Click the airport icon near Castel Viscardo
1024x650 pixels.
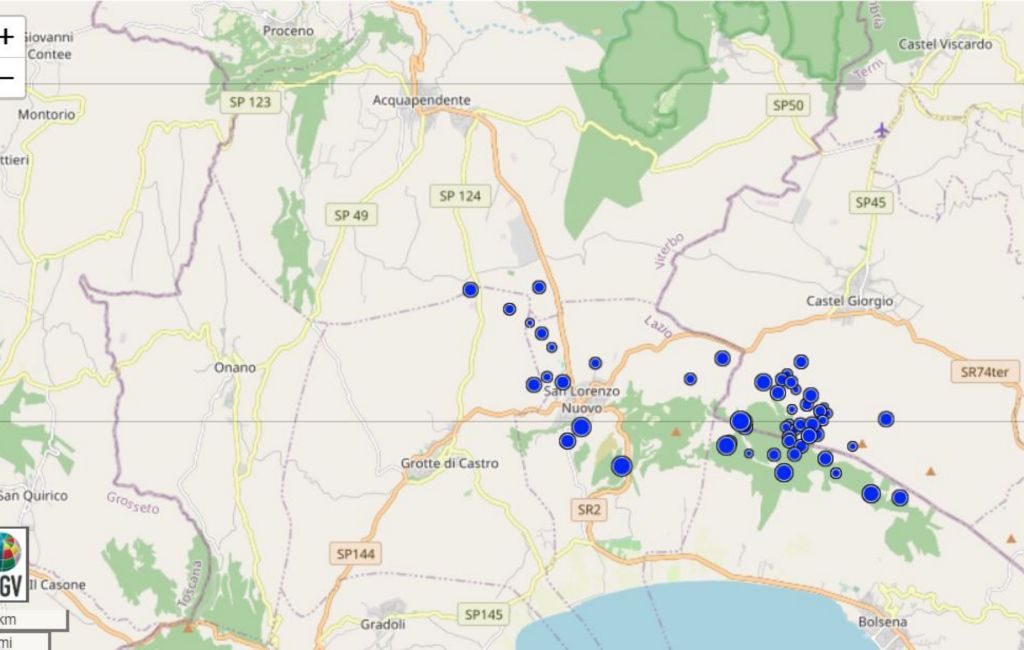tap(881, 130)
